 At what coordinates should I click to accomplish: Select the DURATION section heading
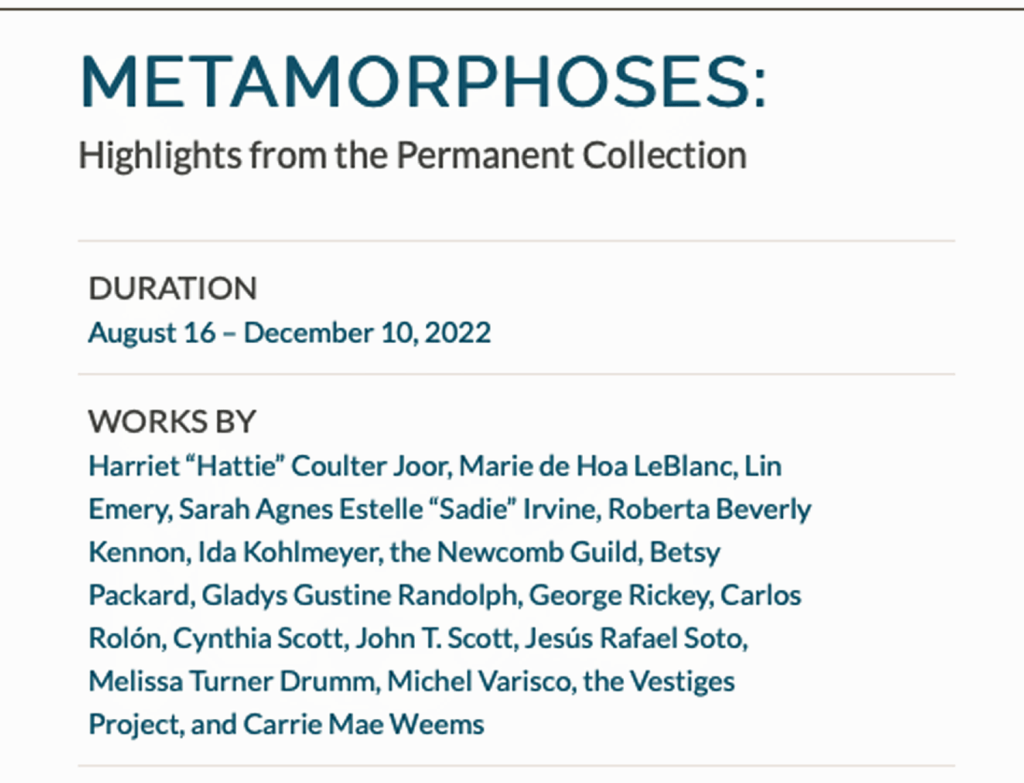[x=172, y=288]
